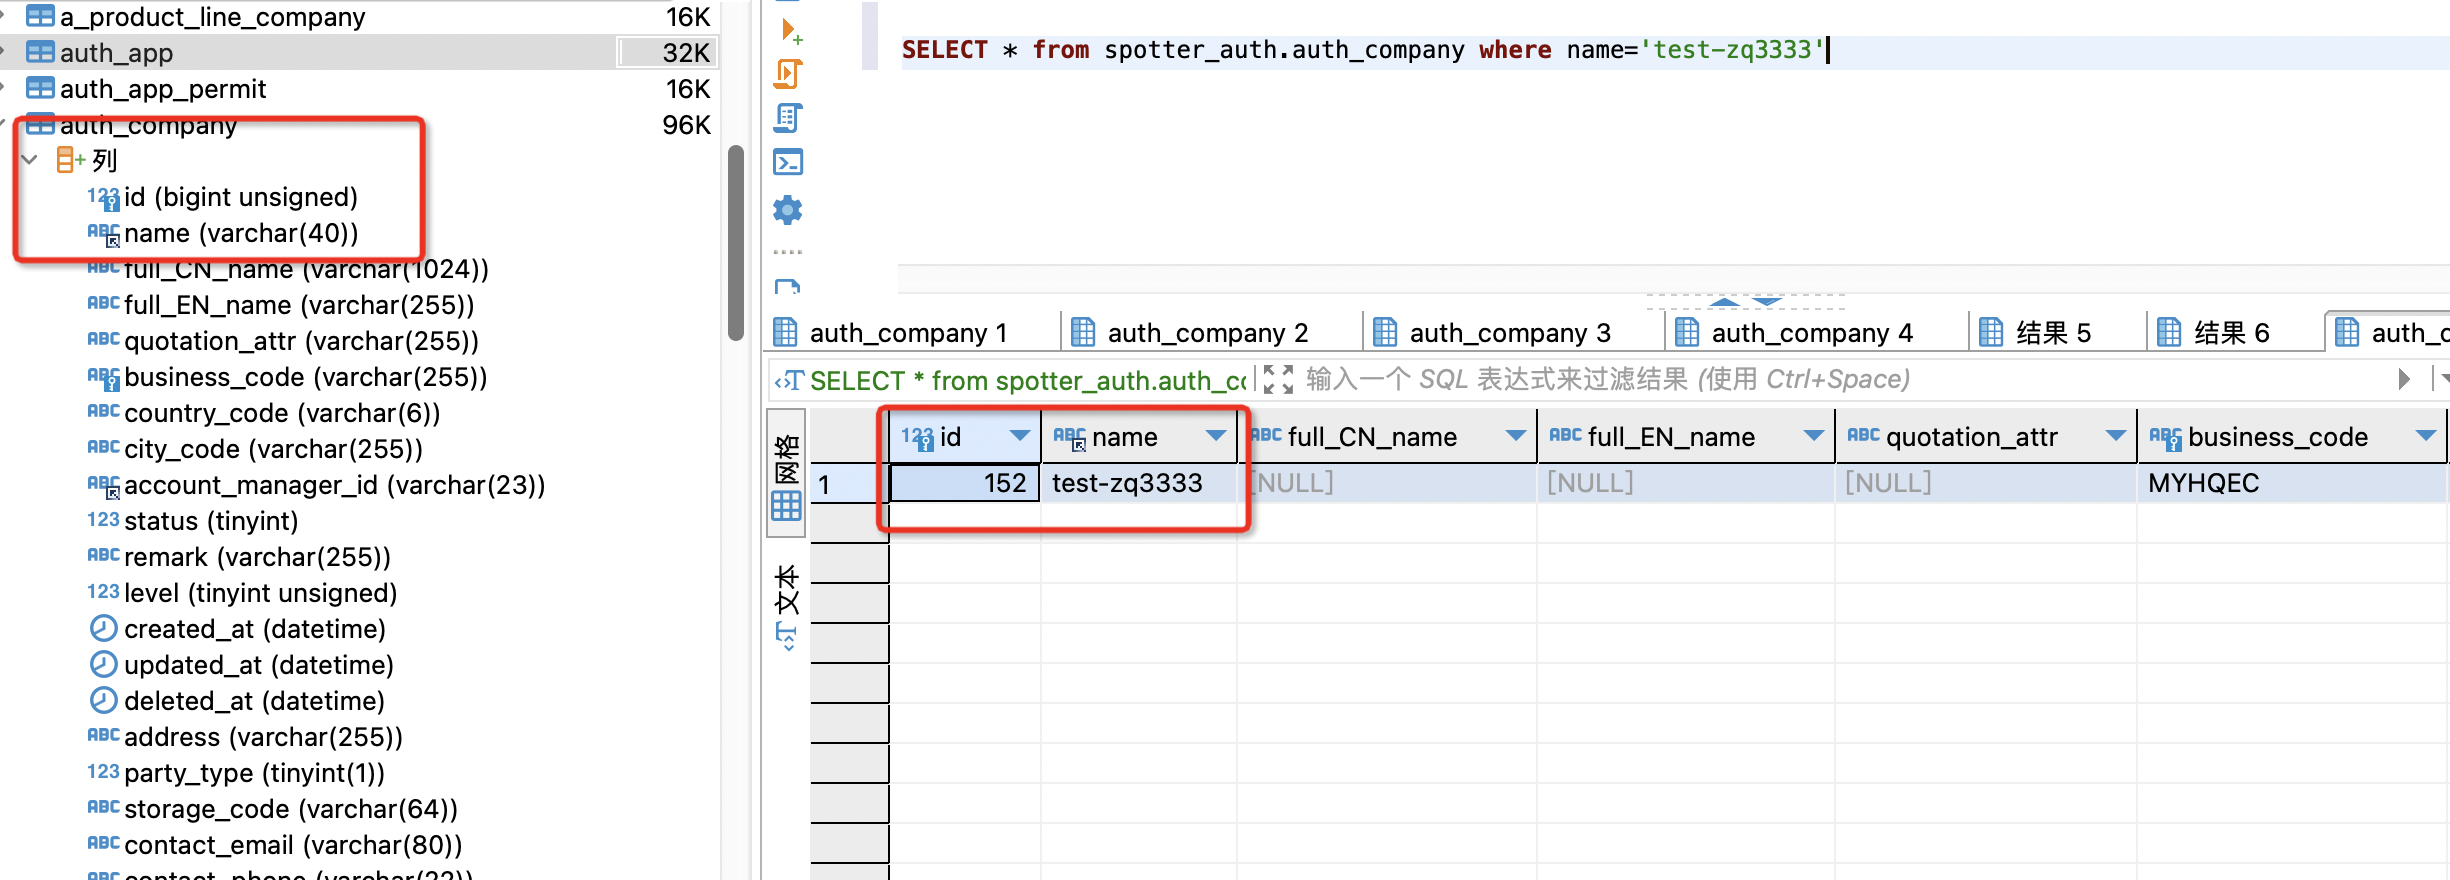
Task: Click the id key column icon in the tree
Action: (x=103, y=198)
